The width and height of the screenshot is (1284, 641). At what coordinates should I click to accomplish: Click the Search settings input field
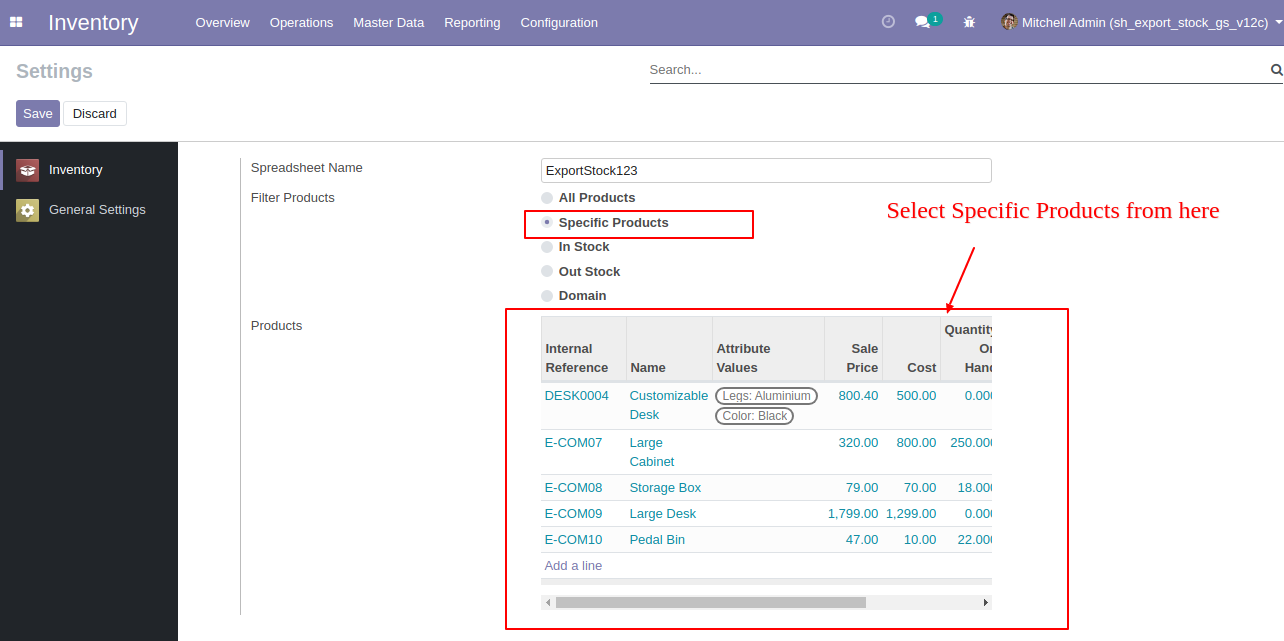(958, 70)
